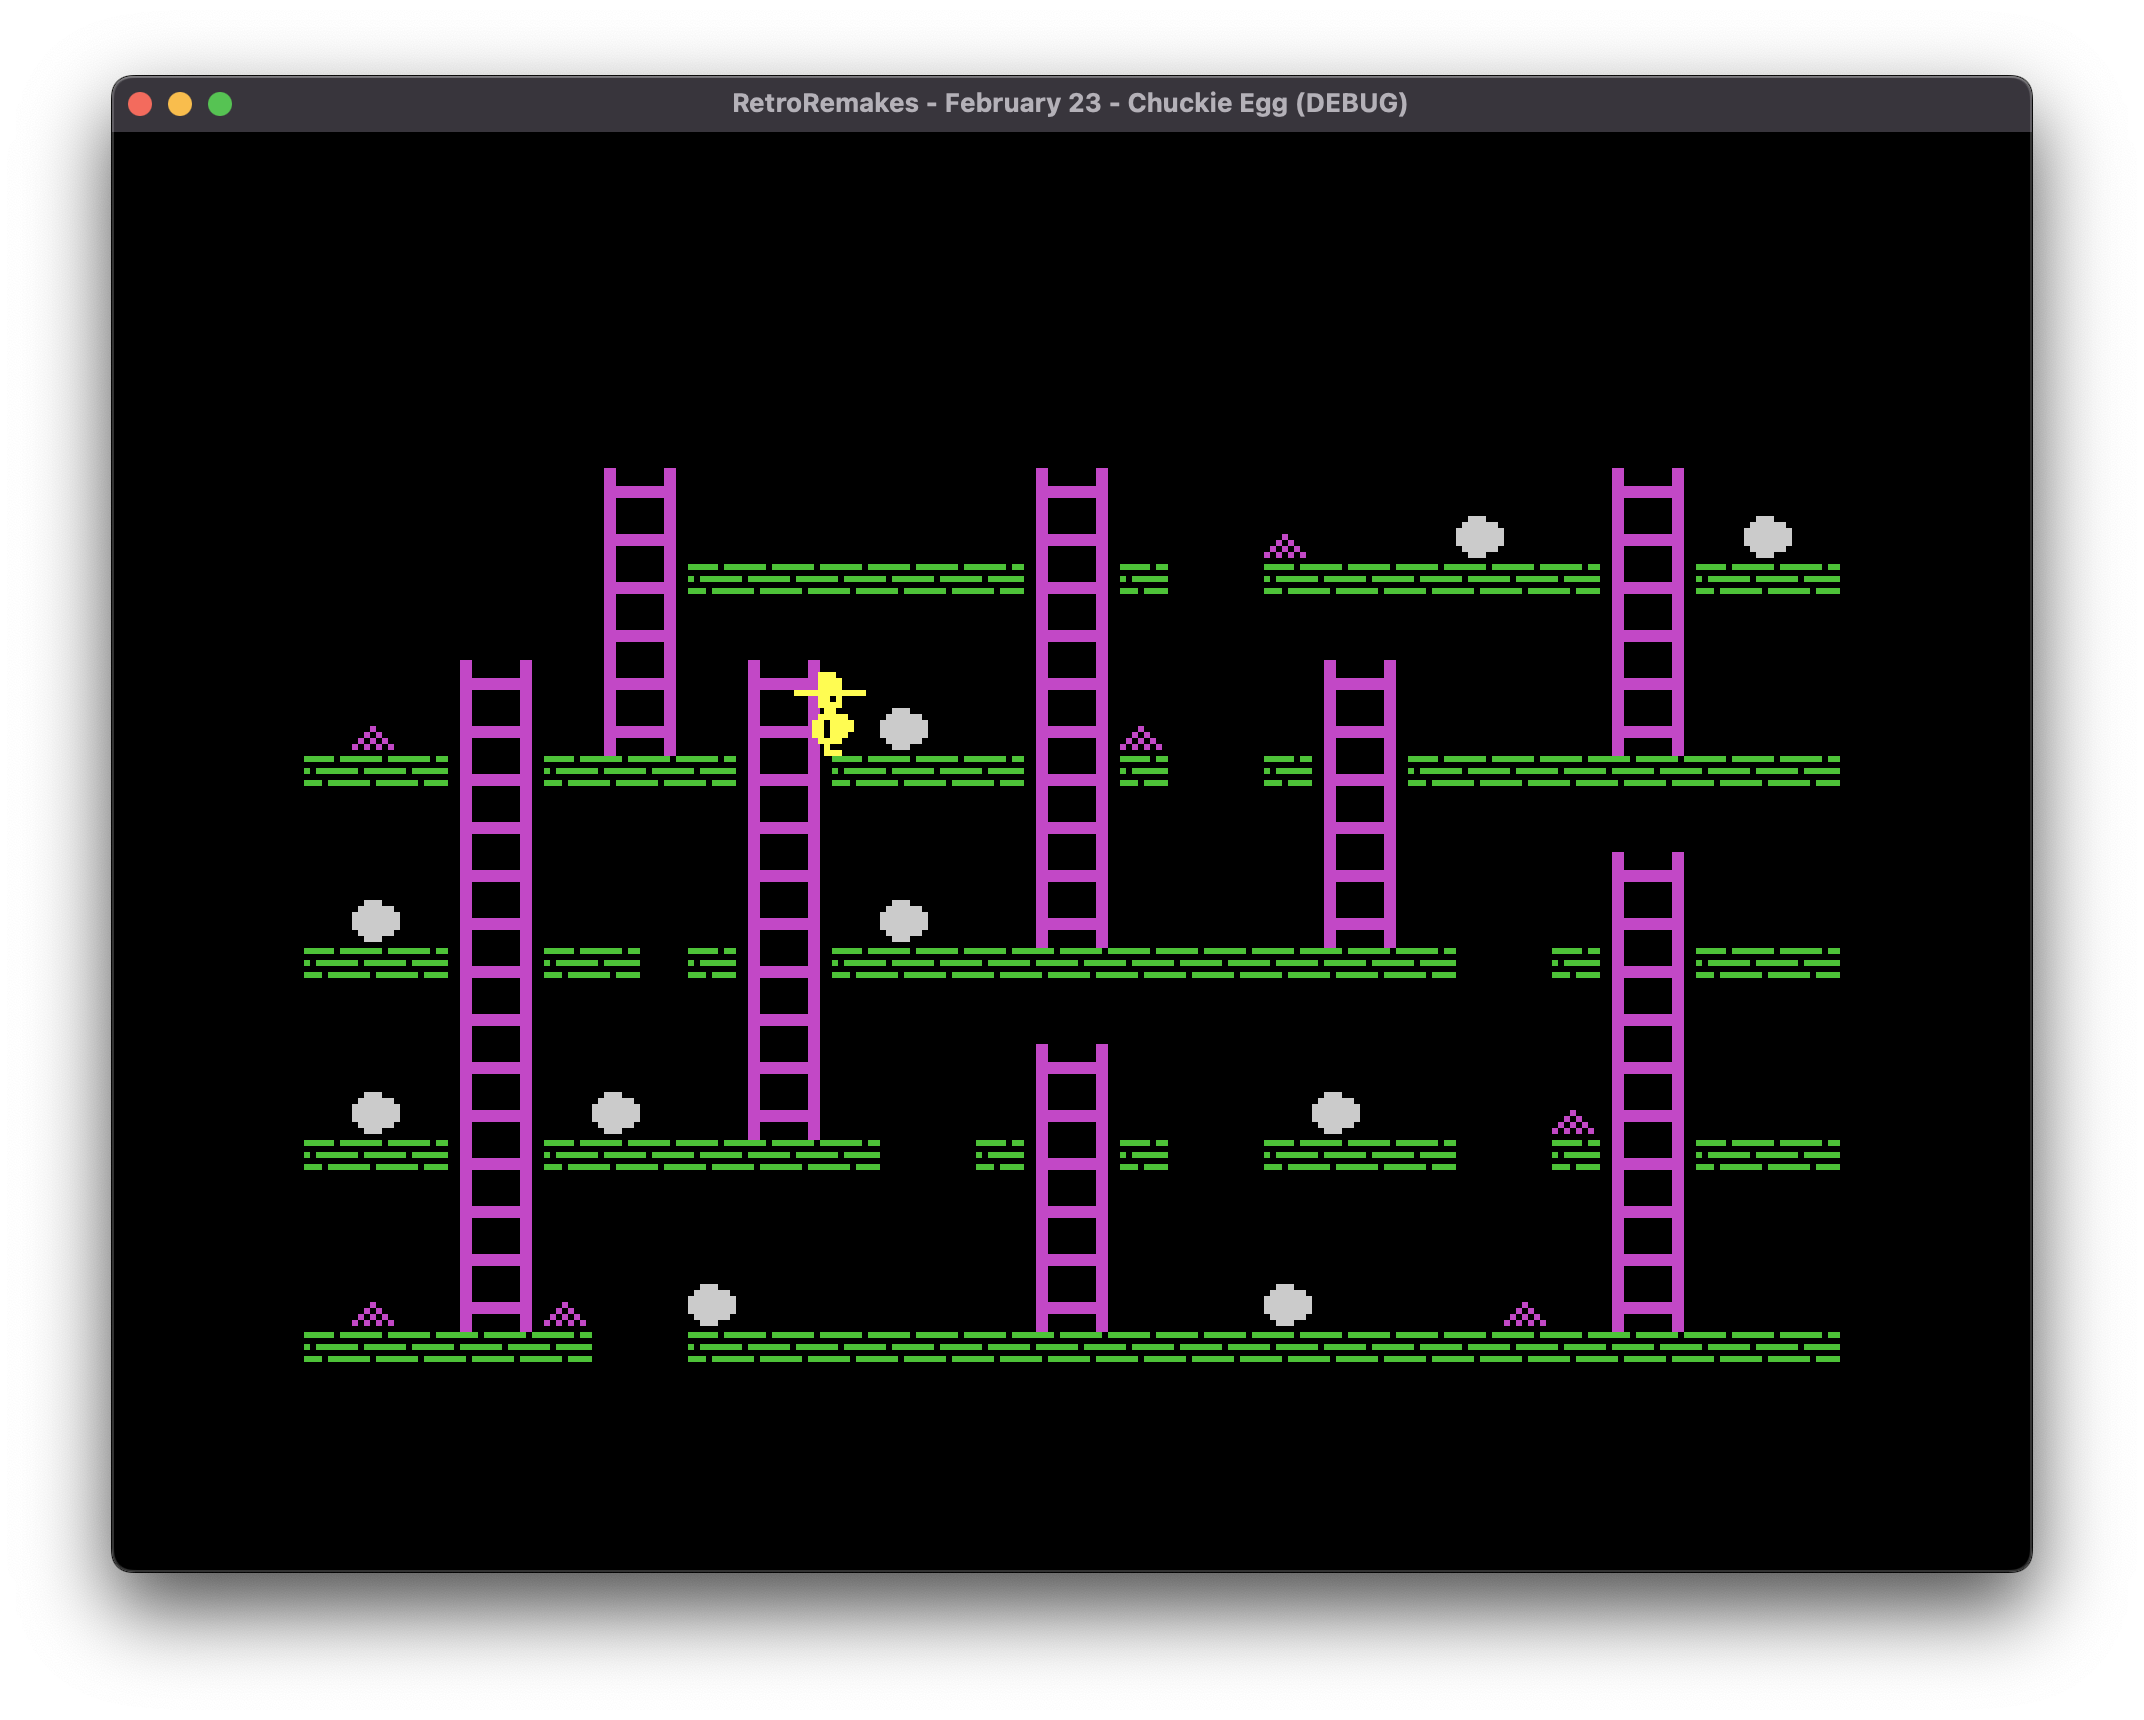Click the top-right ladder between the top and second levels
This screenshot has height=1720, width=2144.
[1648, 612]
